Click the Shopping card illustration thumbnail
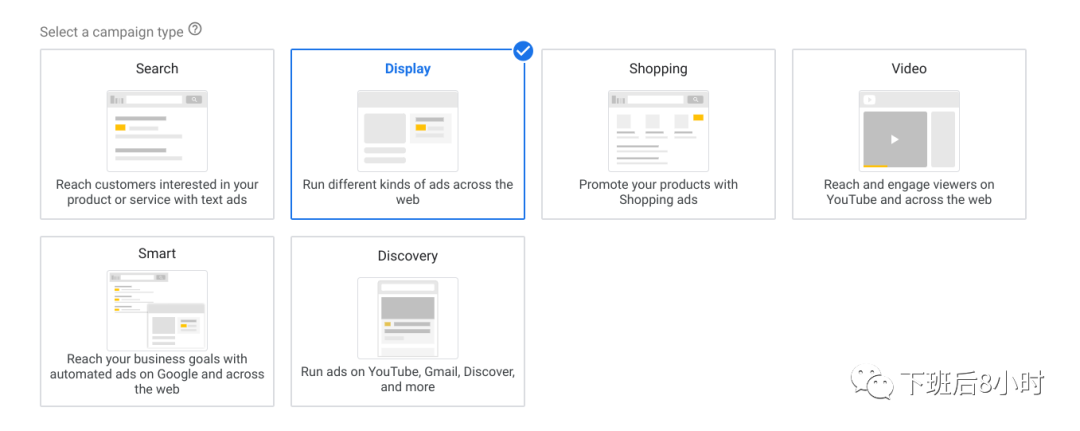 658,131
